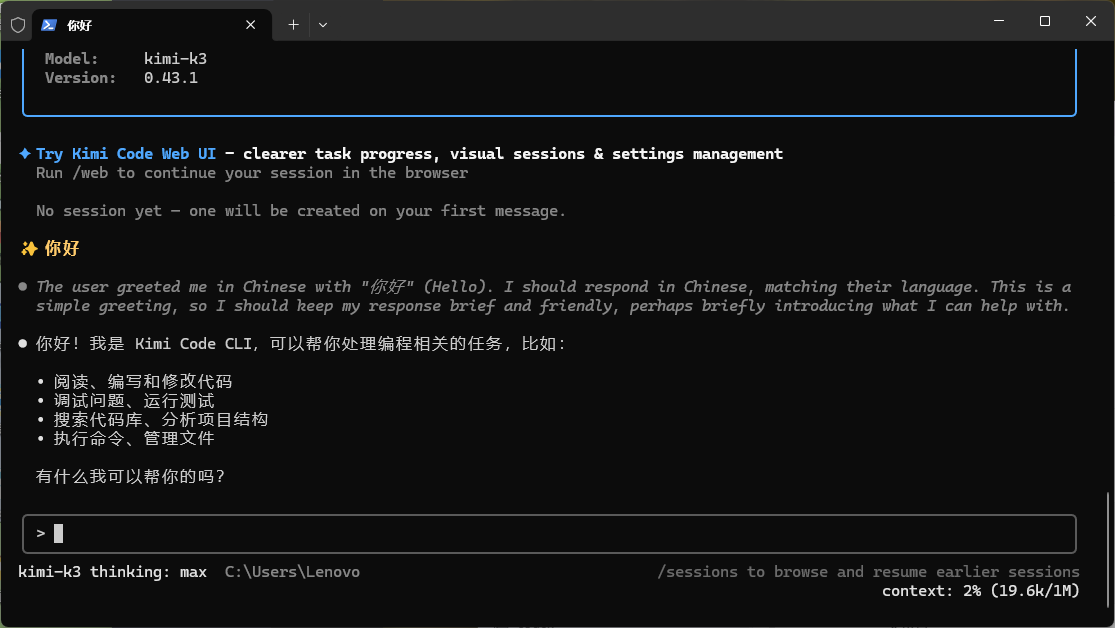Open the new tab profile dropdown
Screen dimensions: 1115x628
[323, 25]
